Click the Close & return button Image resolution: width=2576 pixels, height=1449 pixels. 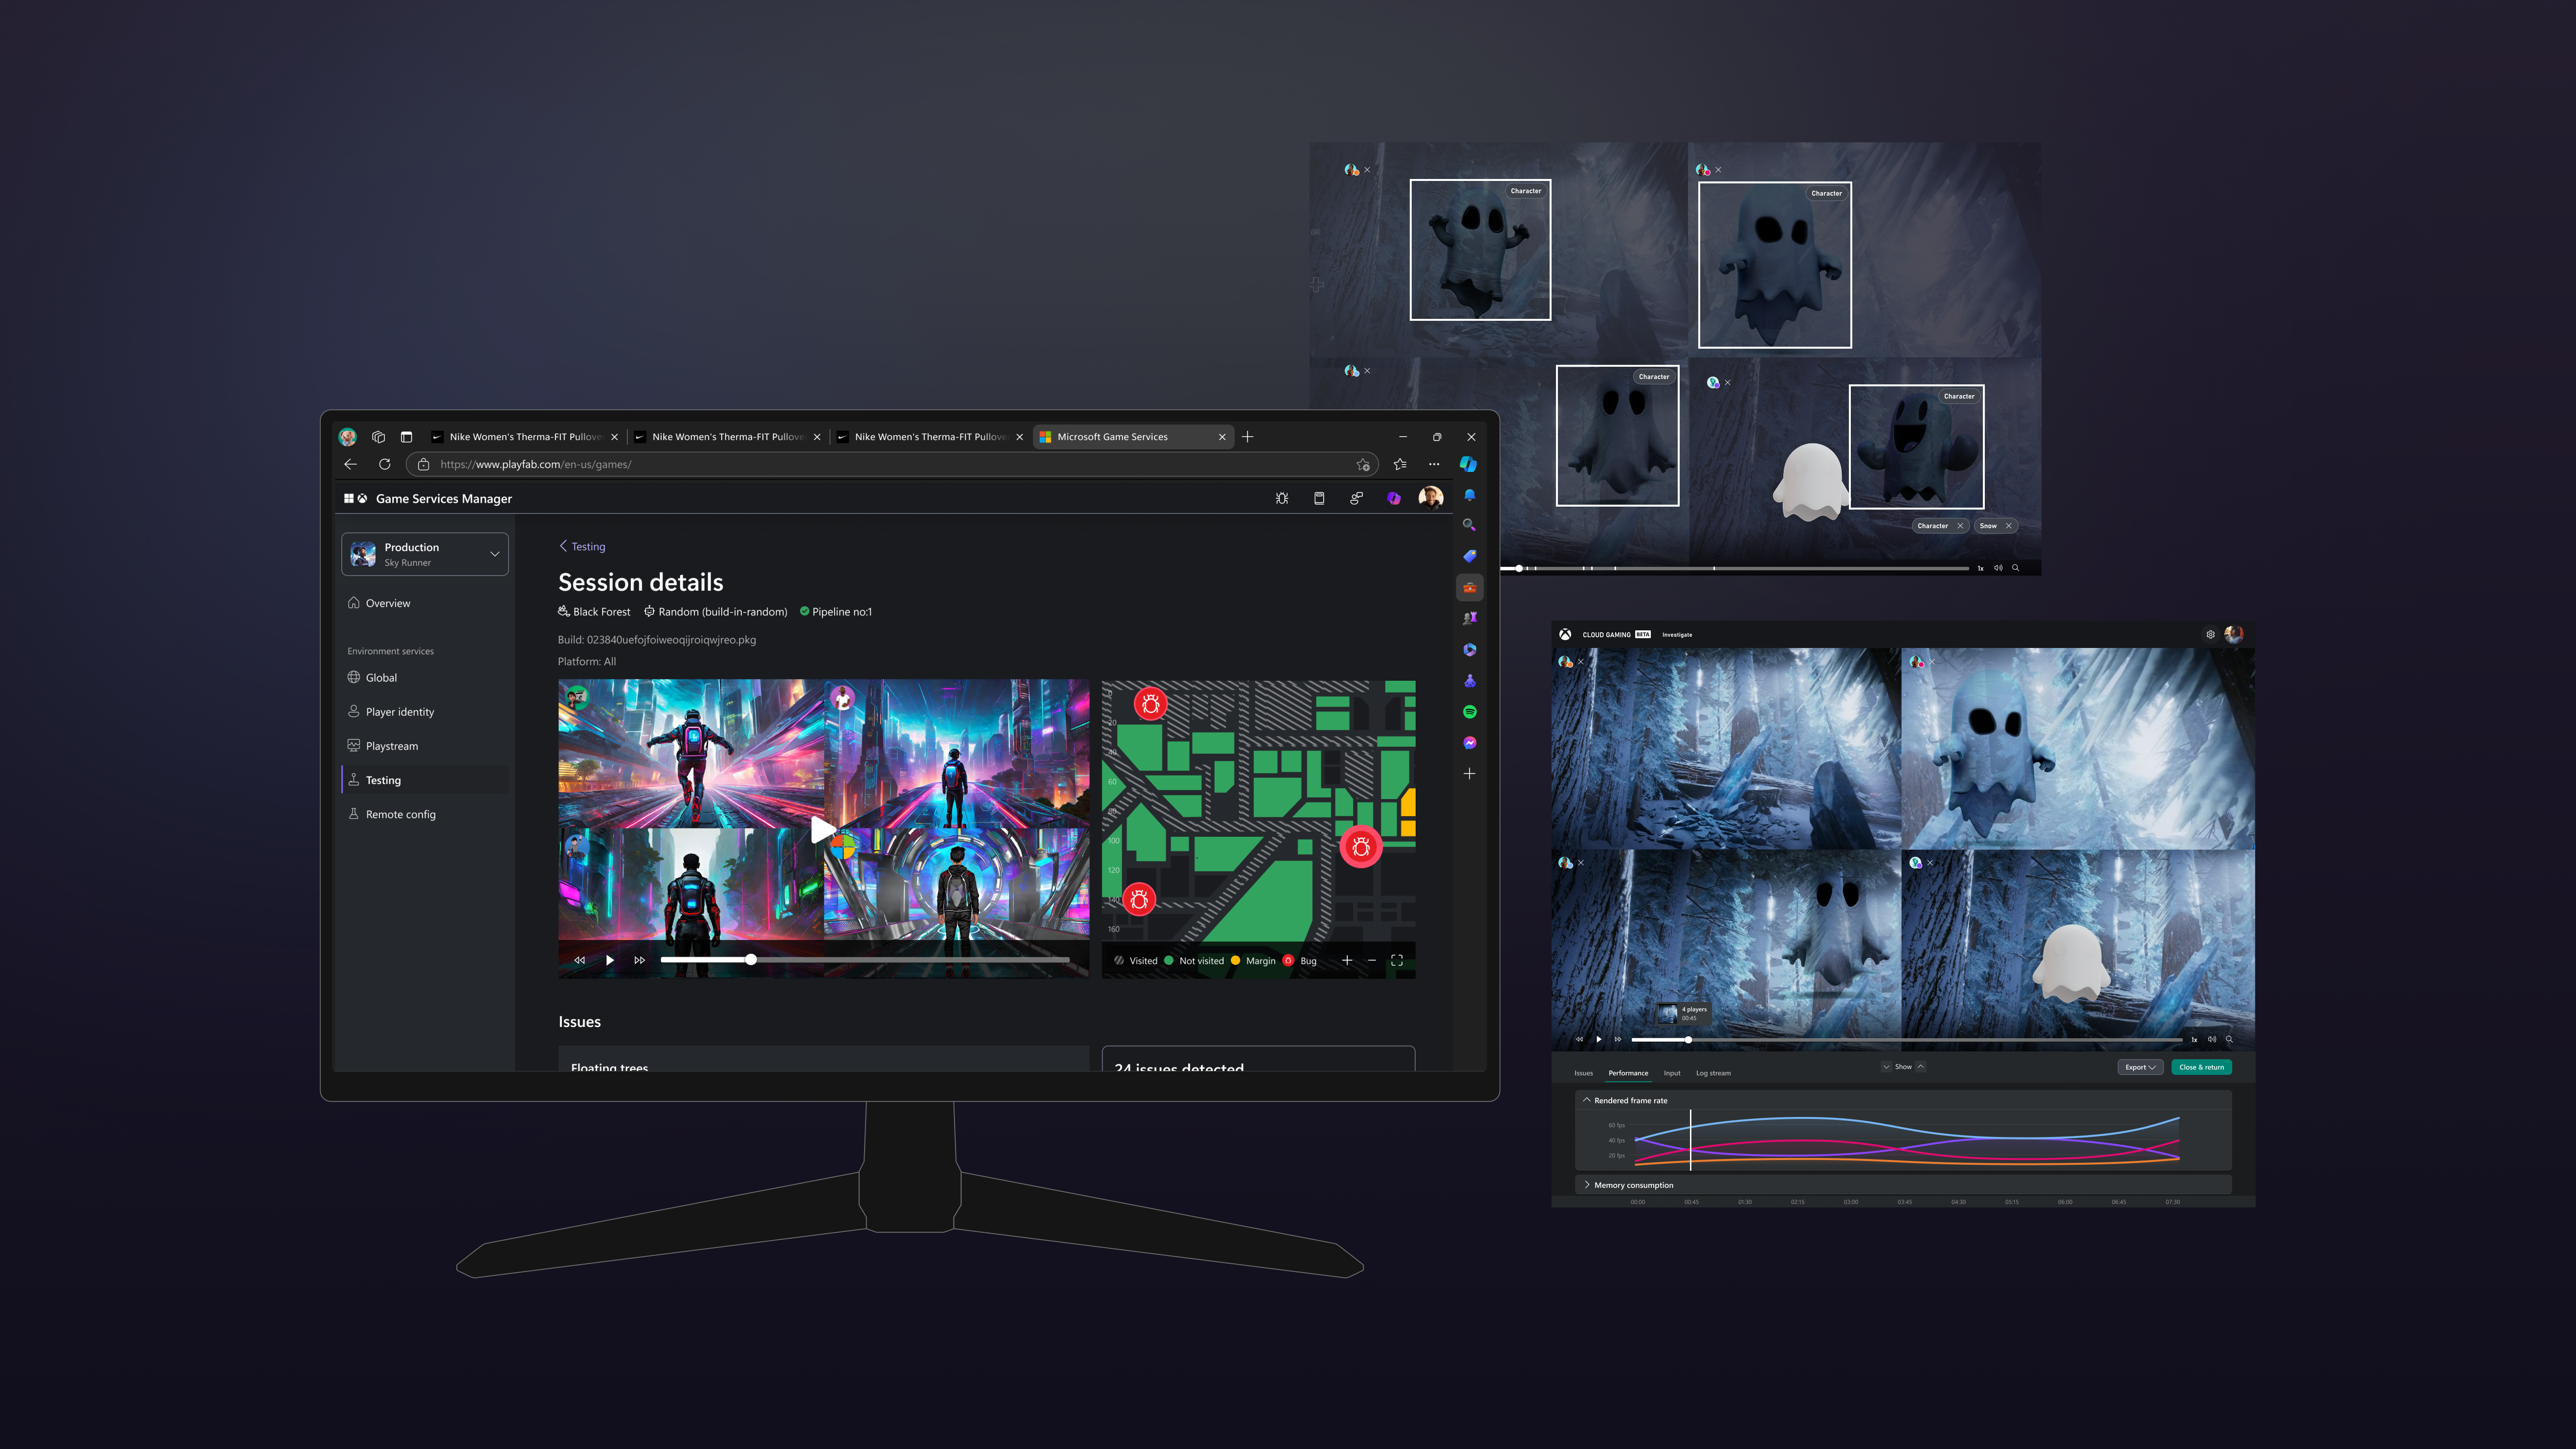pos(2201,1067)
